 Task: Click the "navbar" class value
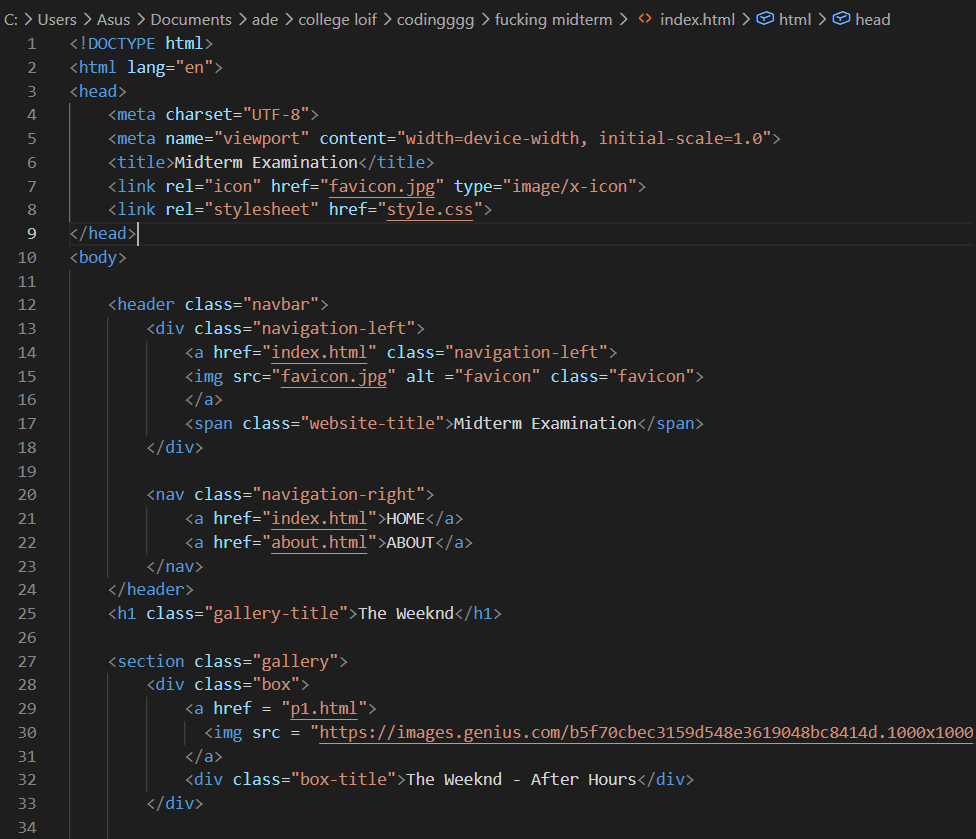point(281,304)
